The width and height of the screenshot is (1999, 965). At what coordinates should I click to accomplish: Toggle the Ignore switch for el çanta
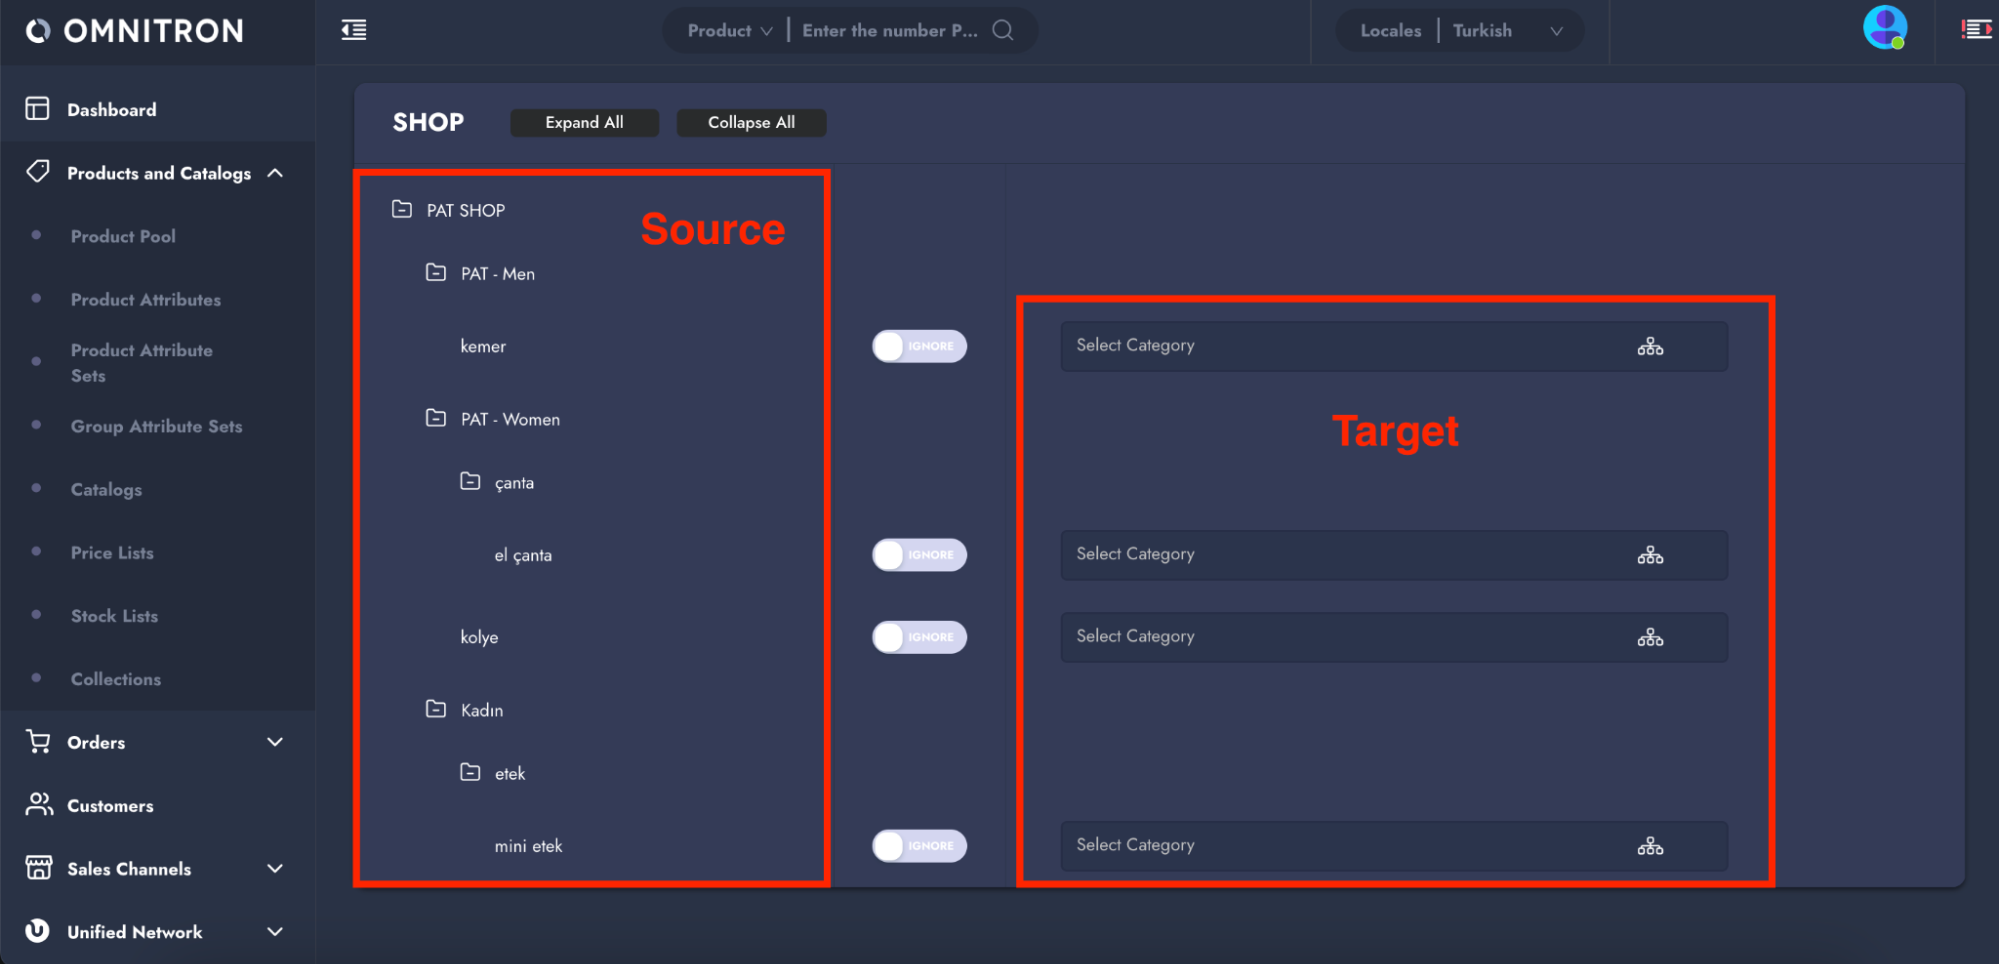tap(919, 555)
